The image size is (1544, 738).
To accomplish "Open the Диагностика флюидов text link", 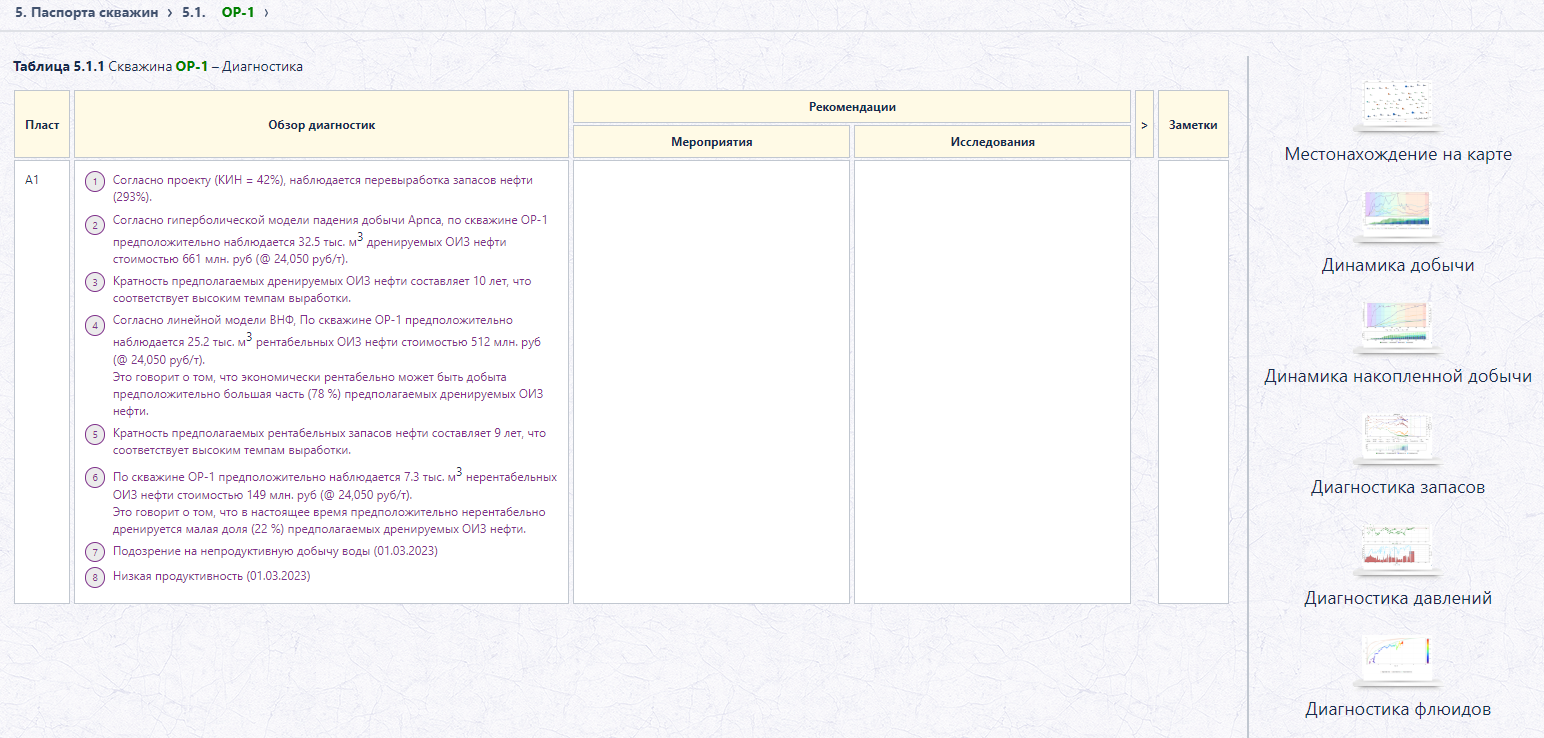I will [x=1398, y=709].
